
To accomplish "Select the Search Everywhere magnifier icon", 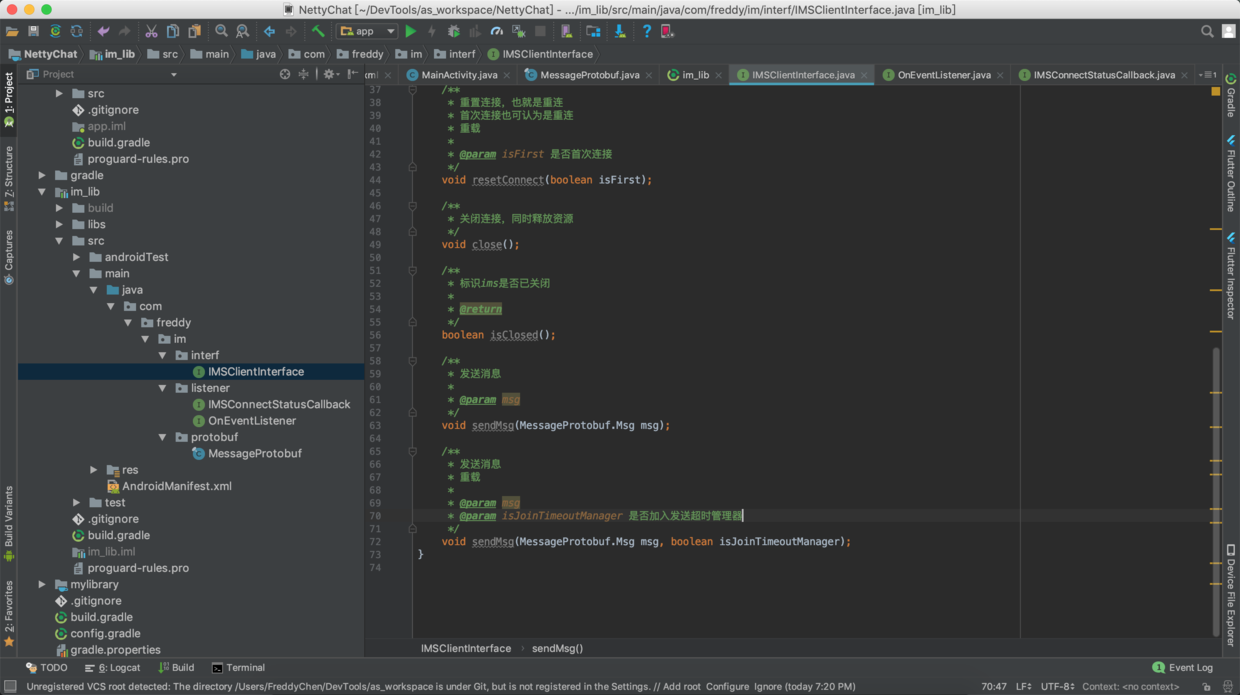I will 1207,31.
